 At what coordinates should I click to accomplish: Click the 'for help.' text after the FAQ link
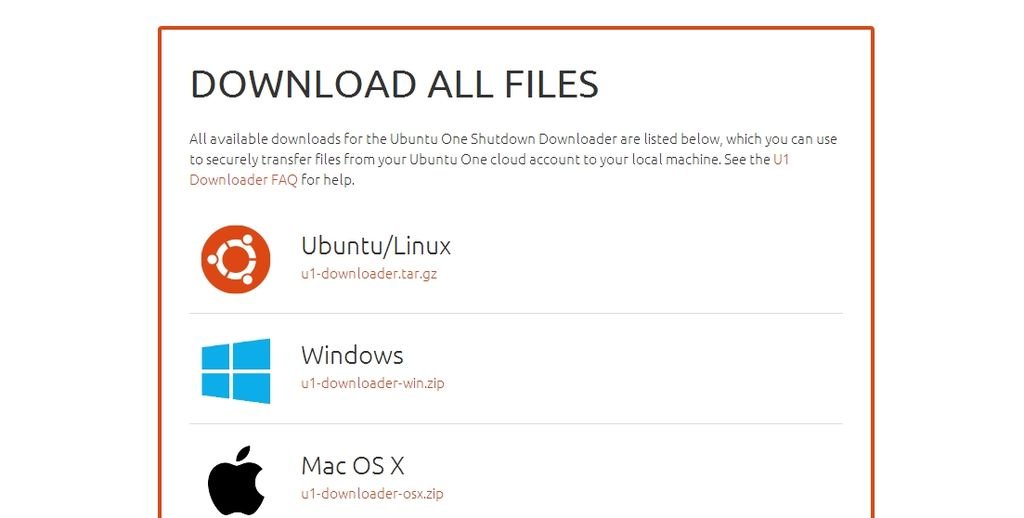pyautogui.click(x=329, y=181)
